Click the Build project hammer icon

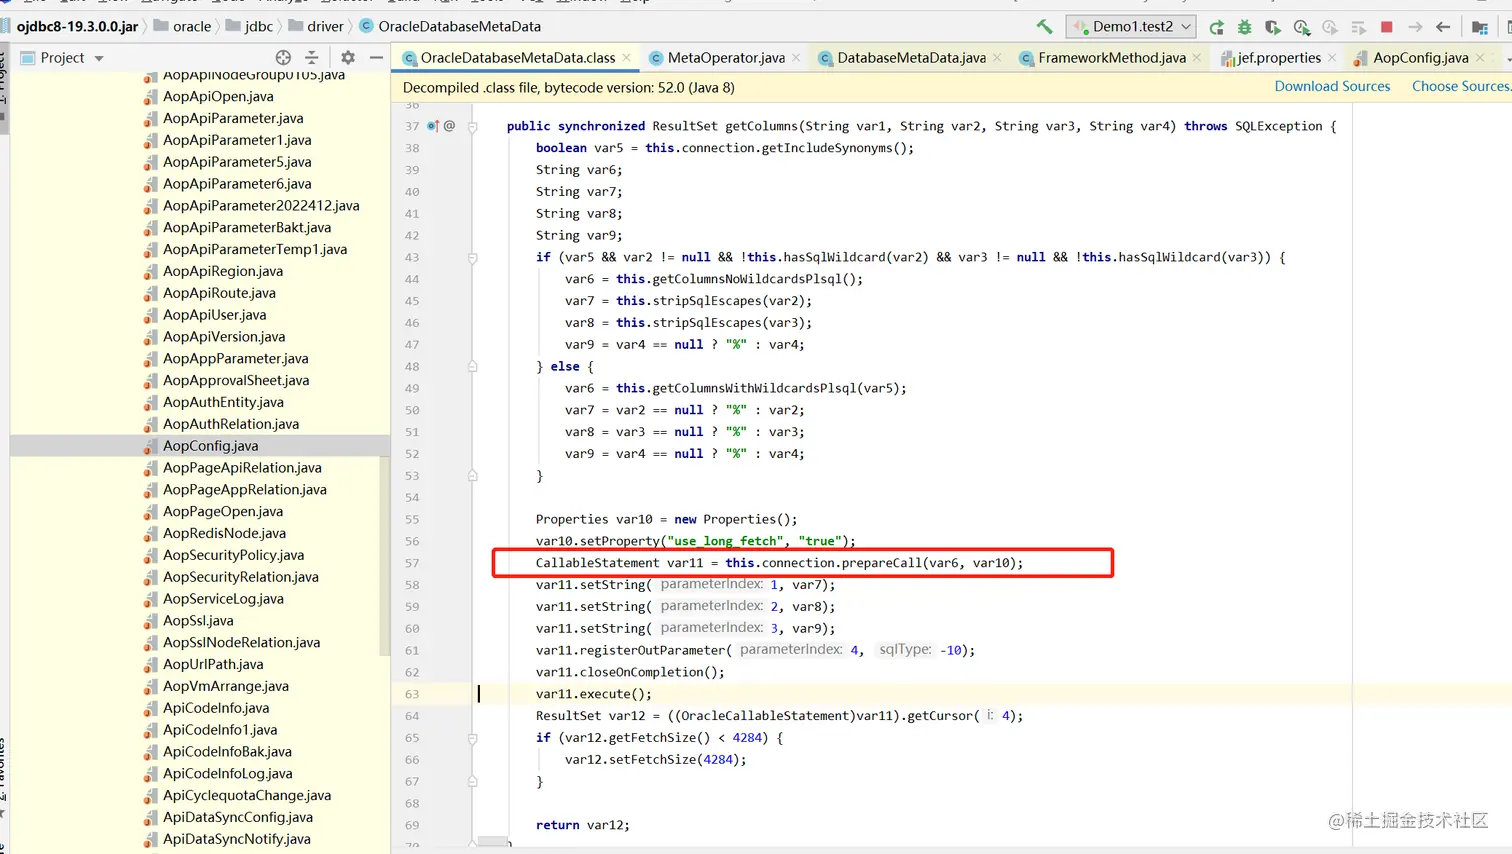click(x=1044, y=27)
